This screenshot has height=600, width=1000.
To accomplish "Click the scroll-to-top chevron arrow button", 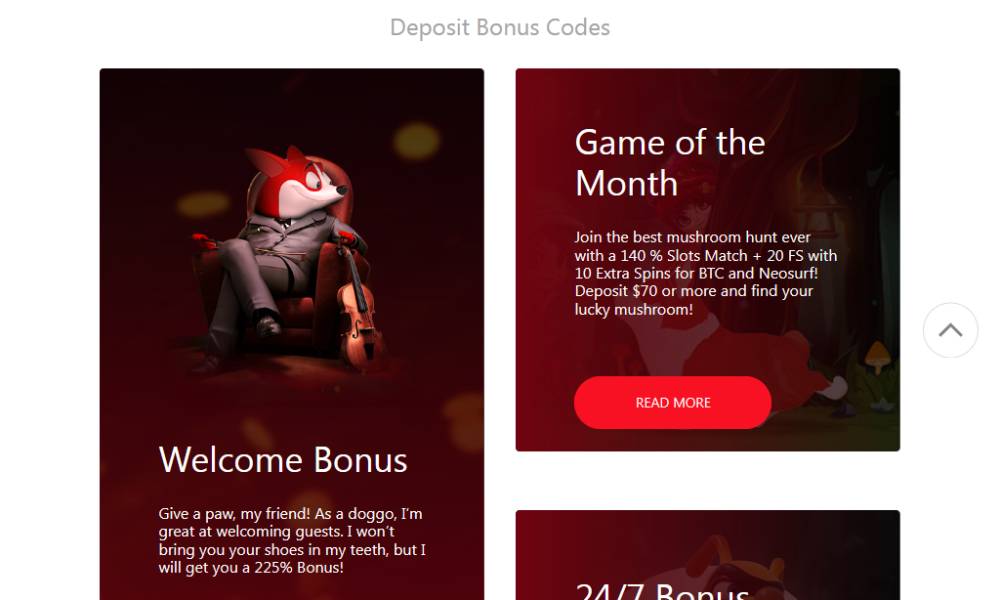I will [x=950, y=330].
